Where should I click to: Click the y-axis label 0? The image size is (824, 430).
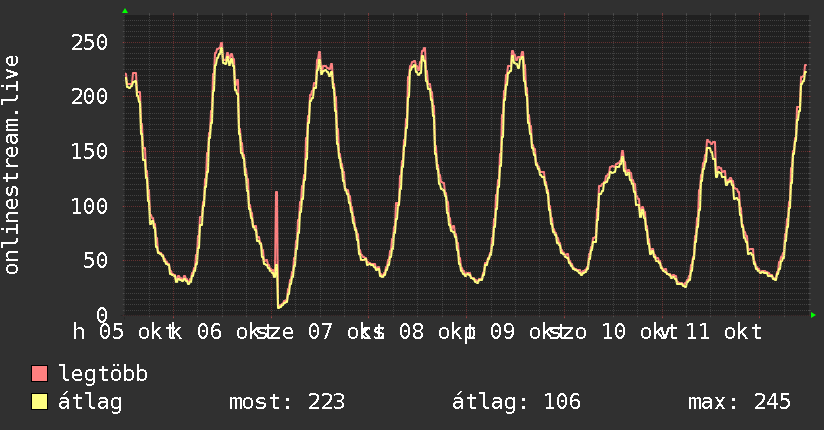pyautogui.click(x=102, y=315)
